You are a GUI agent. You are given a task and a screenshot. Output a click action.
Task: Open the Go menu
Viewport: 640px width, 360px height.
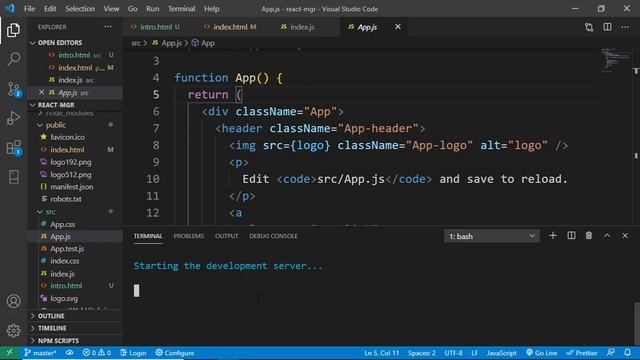point(132,9)
